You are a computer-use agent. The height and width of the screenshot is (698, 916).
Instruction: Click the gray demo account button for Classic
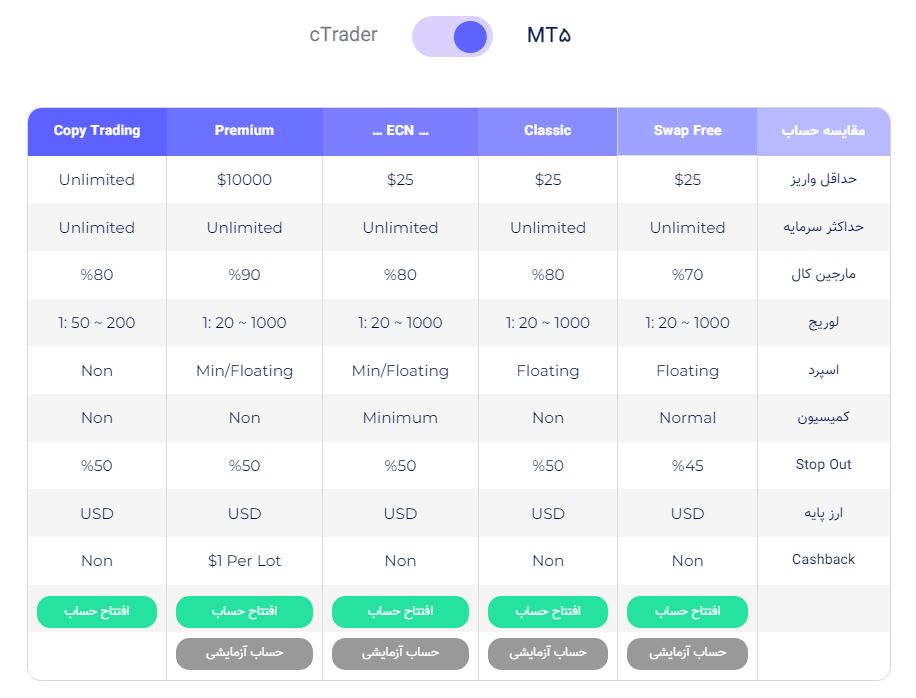click(548, 654)
